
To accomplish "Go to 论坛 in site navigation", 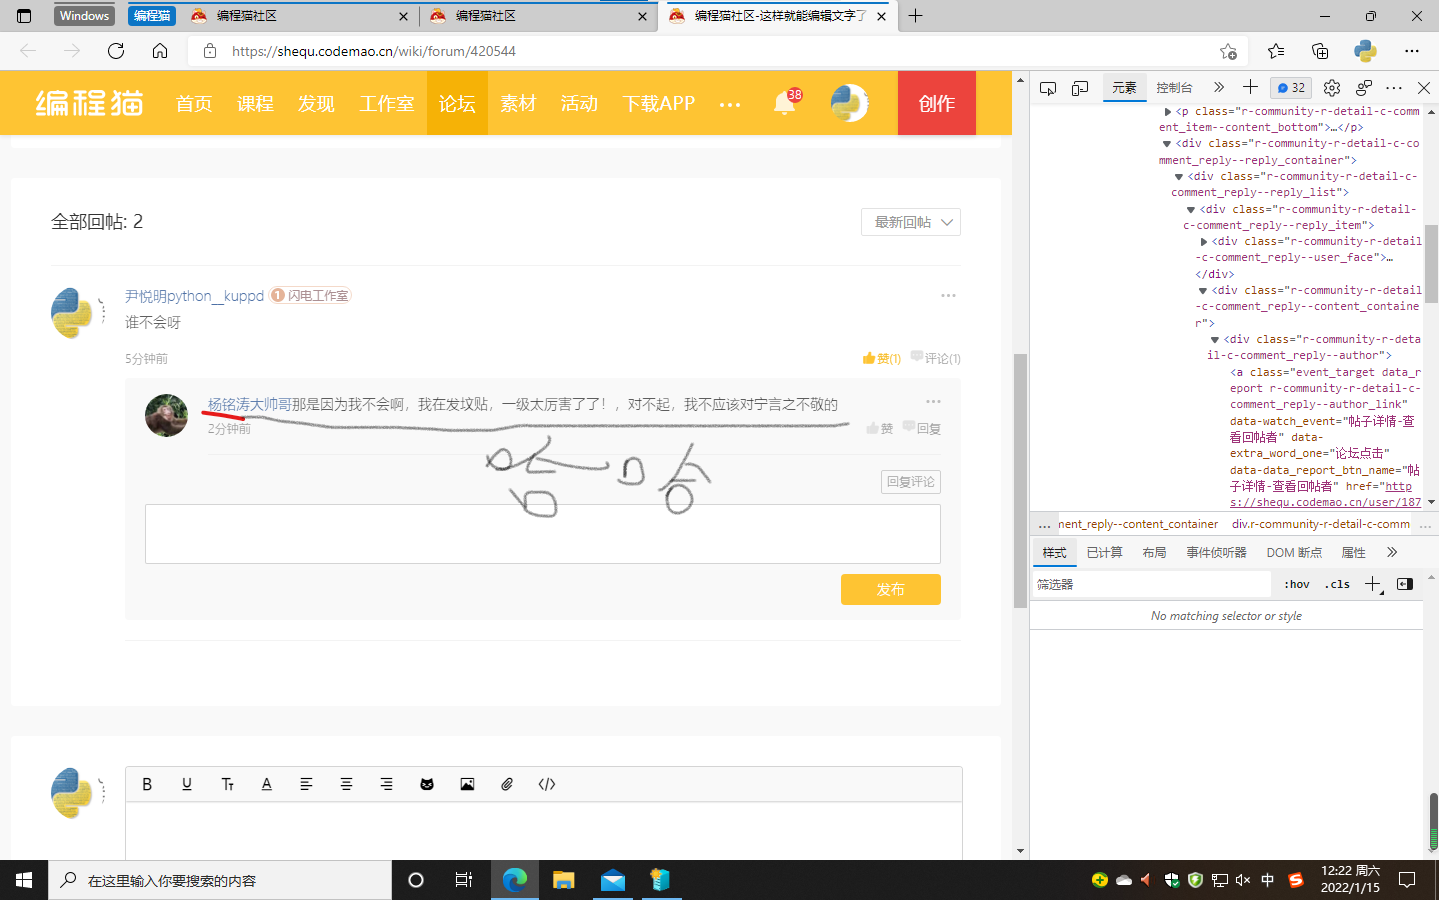I will pos(457,103).
